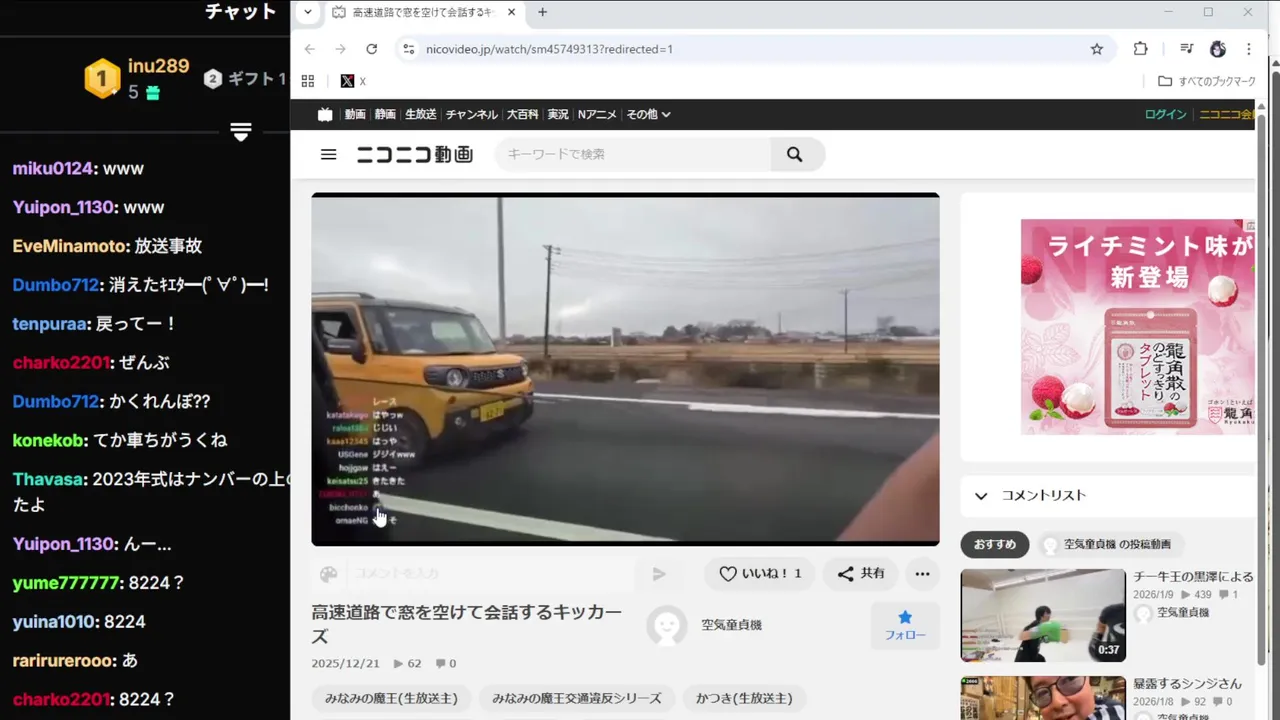The image size is (1280, 720).
Task: Open the Chrome three-dot menu
Action: [x=1248, y=49]
